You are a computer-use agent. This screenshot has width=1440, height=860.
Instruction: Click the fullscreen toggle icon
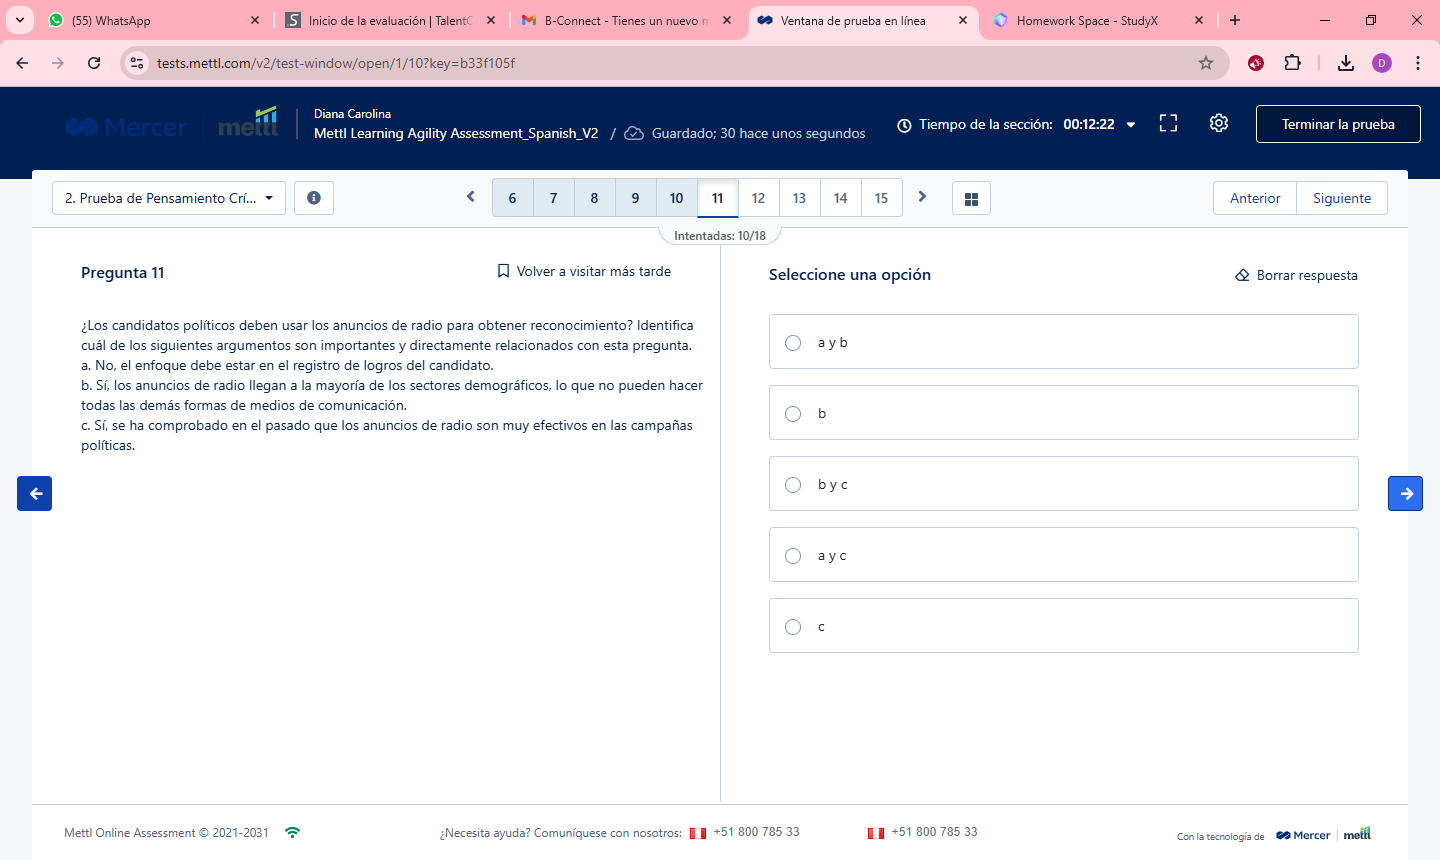click(x=1168, y=123)
